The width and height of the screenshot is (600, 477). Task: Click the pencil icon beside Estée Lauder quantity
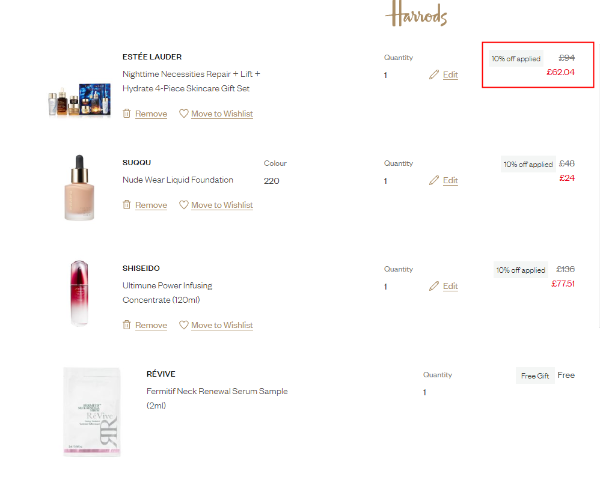tap(434, 75)
